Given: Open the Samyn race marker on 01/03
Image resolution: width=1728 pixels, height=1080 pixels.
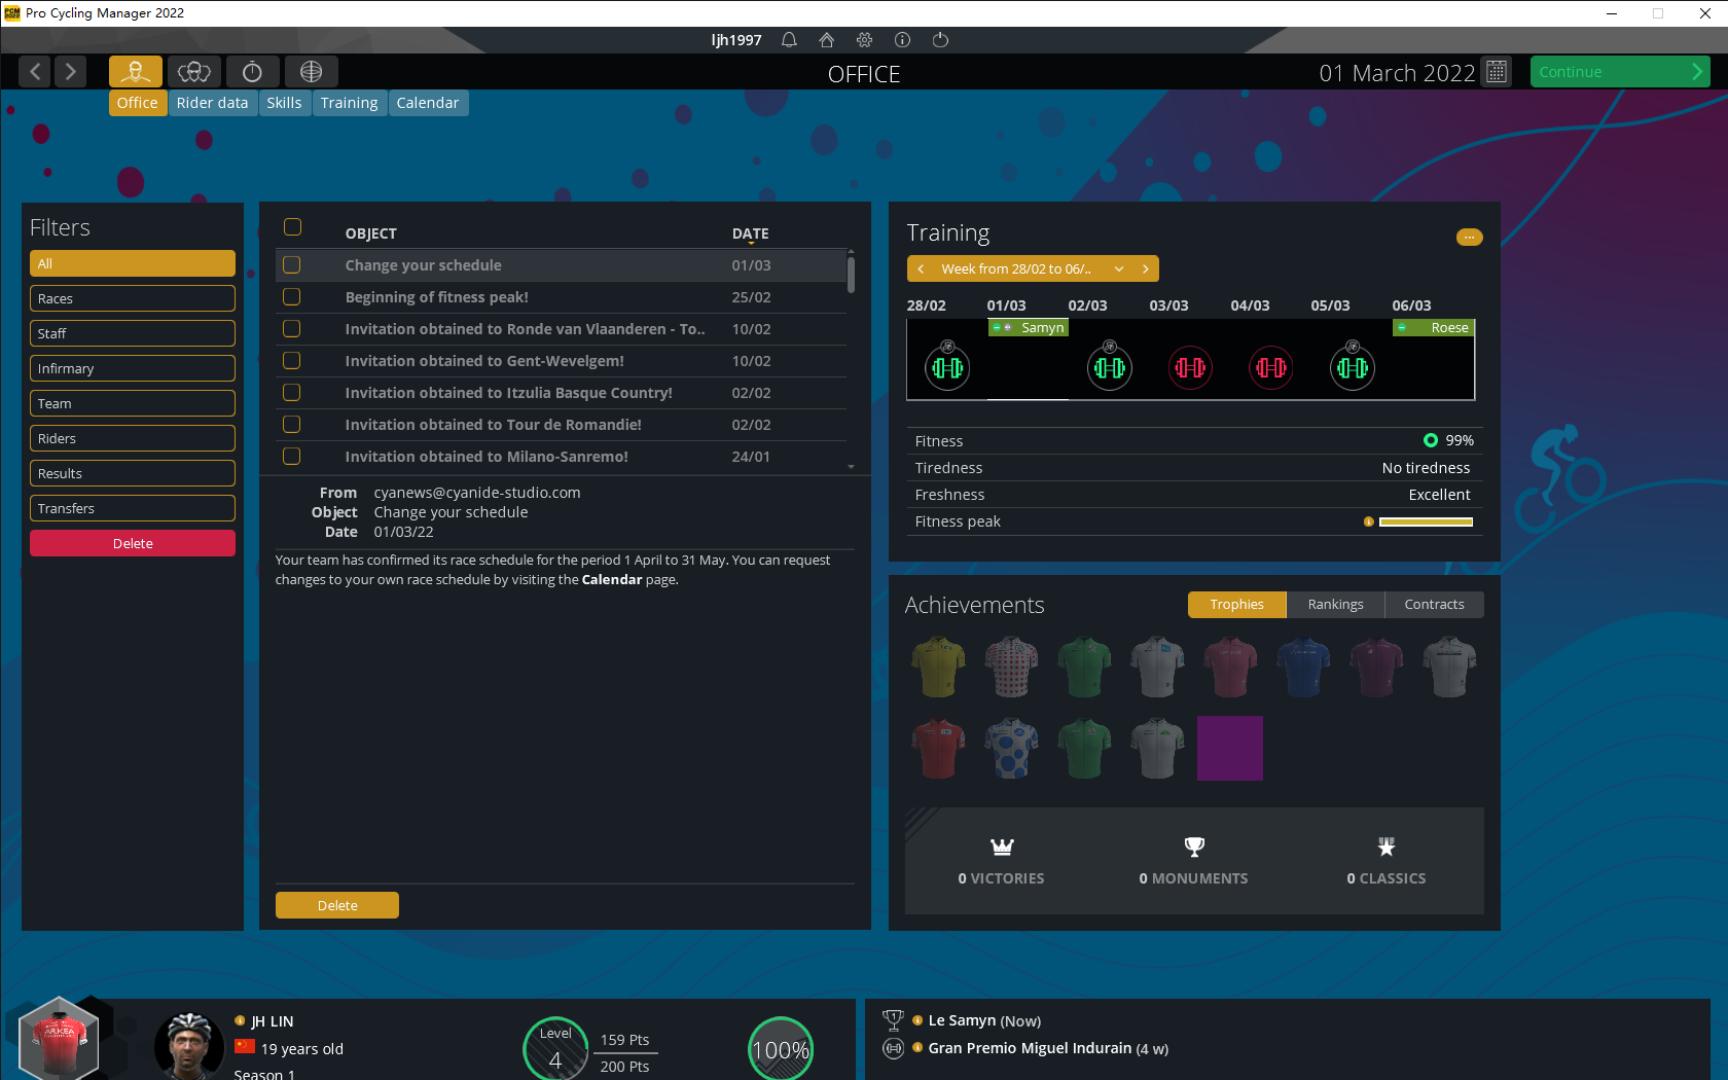Looking at the screenshot, I should pyautogui.click(x=1028, y=328).
